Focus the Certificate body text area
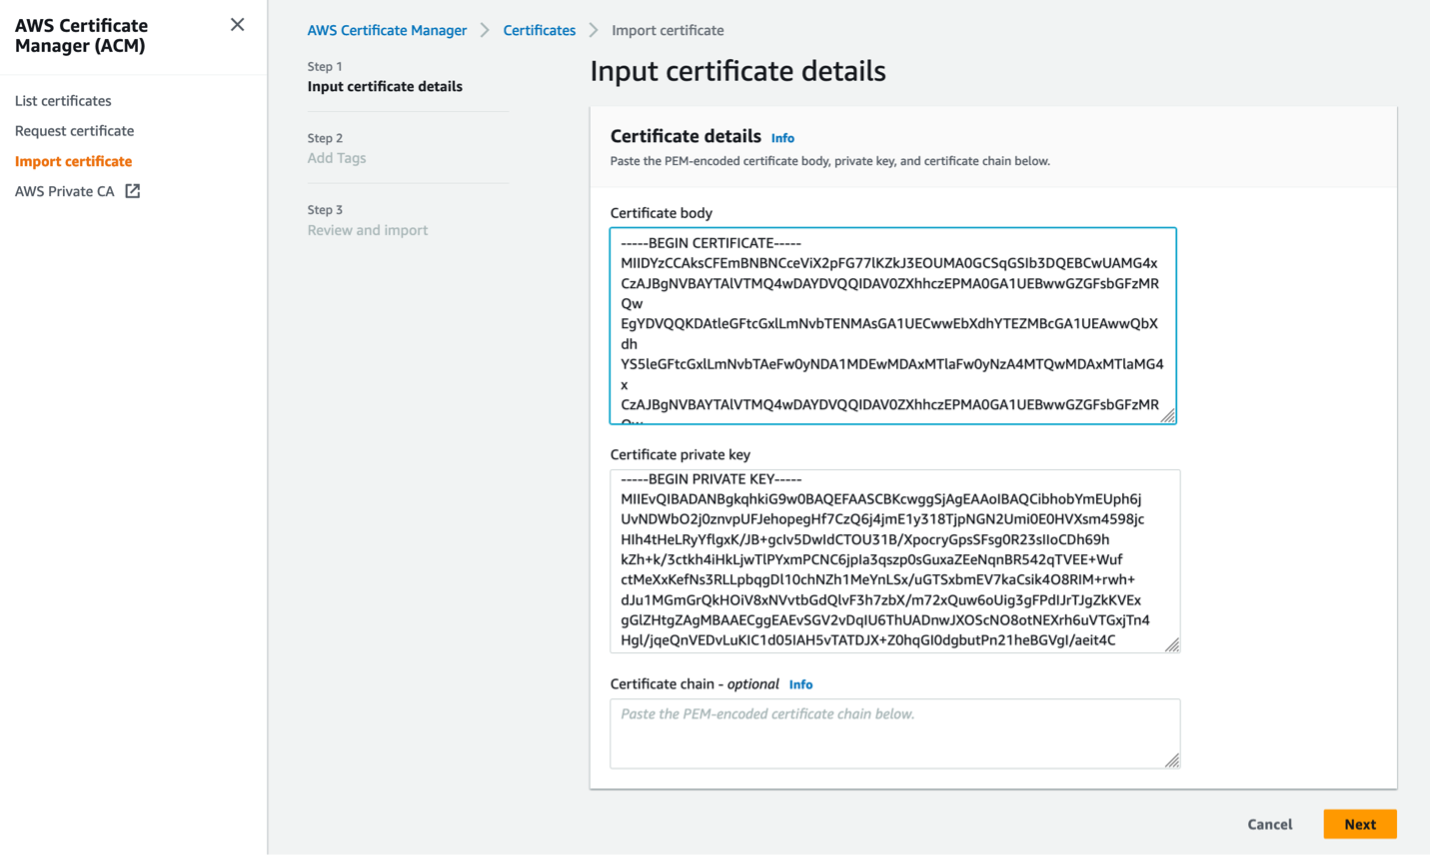Image resolution: width=1430 pixels, height=858 pixels. [893, 326]
